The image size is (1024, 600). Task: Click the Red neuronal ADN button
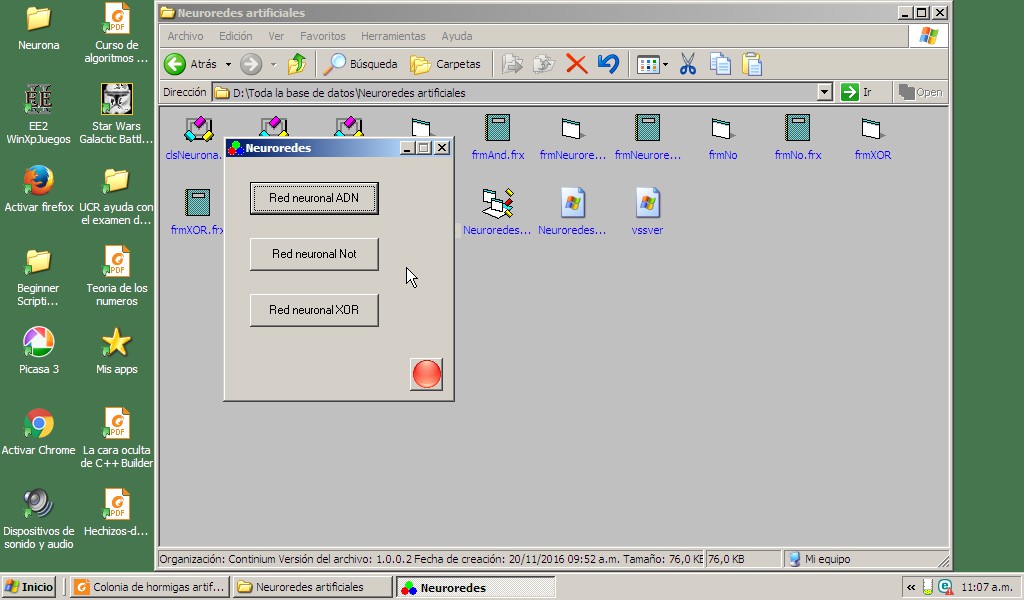[x=314, y=198]
